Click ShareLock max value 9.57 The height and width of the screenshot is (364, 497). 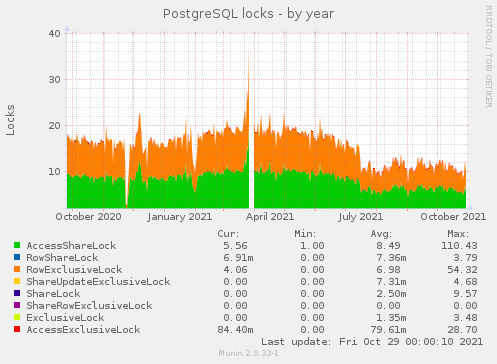(465, 294)
